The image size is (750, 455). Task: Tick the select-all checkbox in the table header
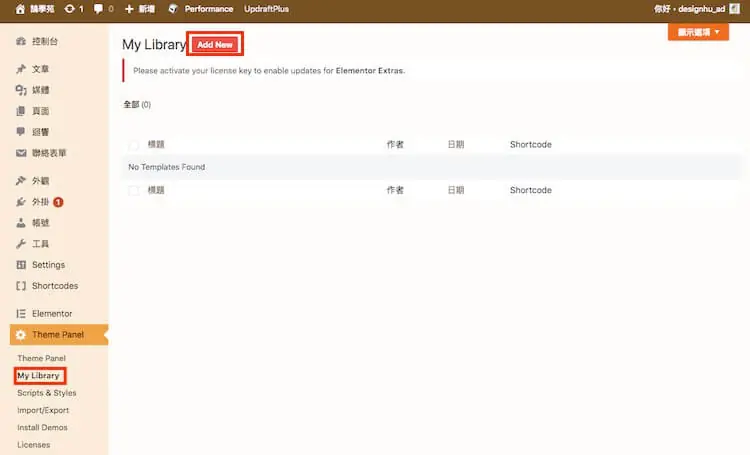[x=134, y=144]
